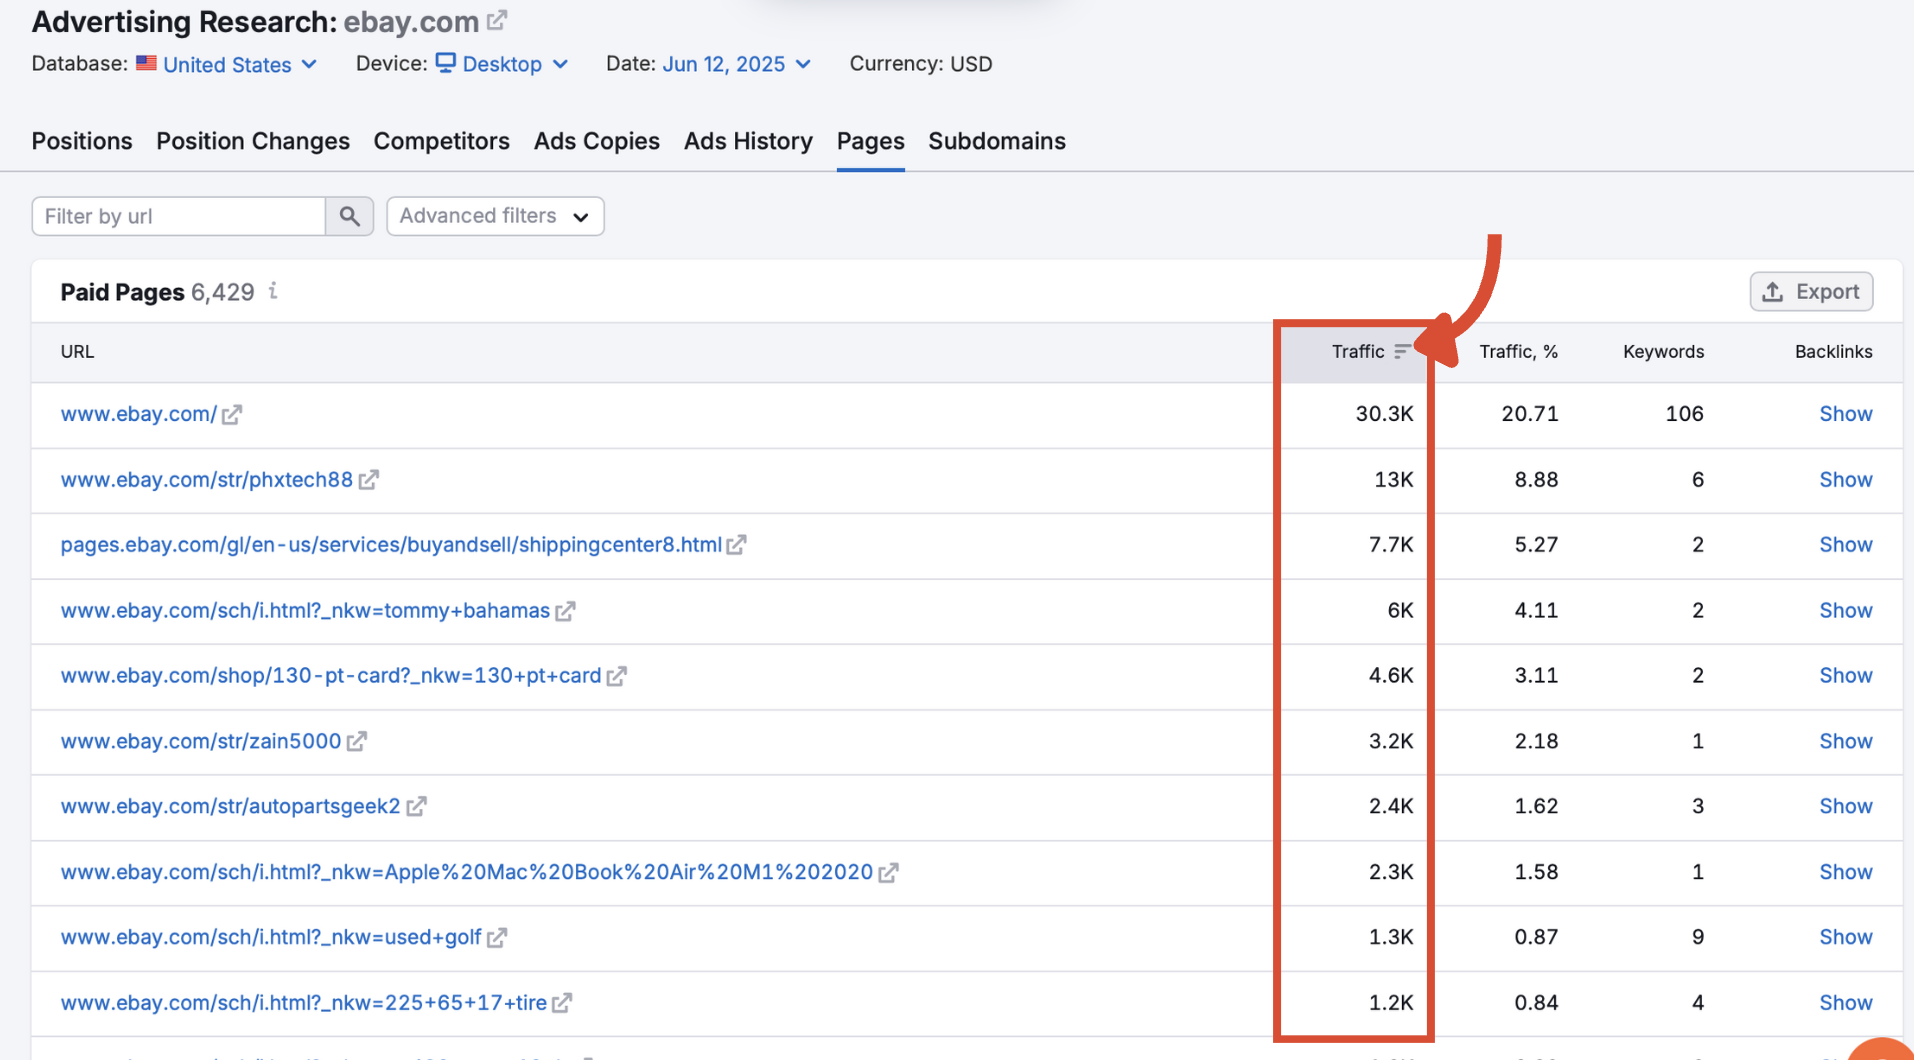
Task: Switch to the Ads History tab
Action: [x=747, y=141]
